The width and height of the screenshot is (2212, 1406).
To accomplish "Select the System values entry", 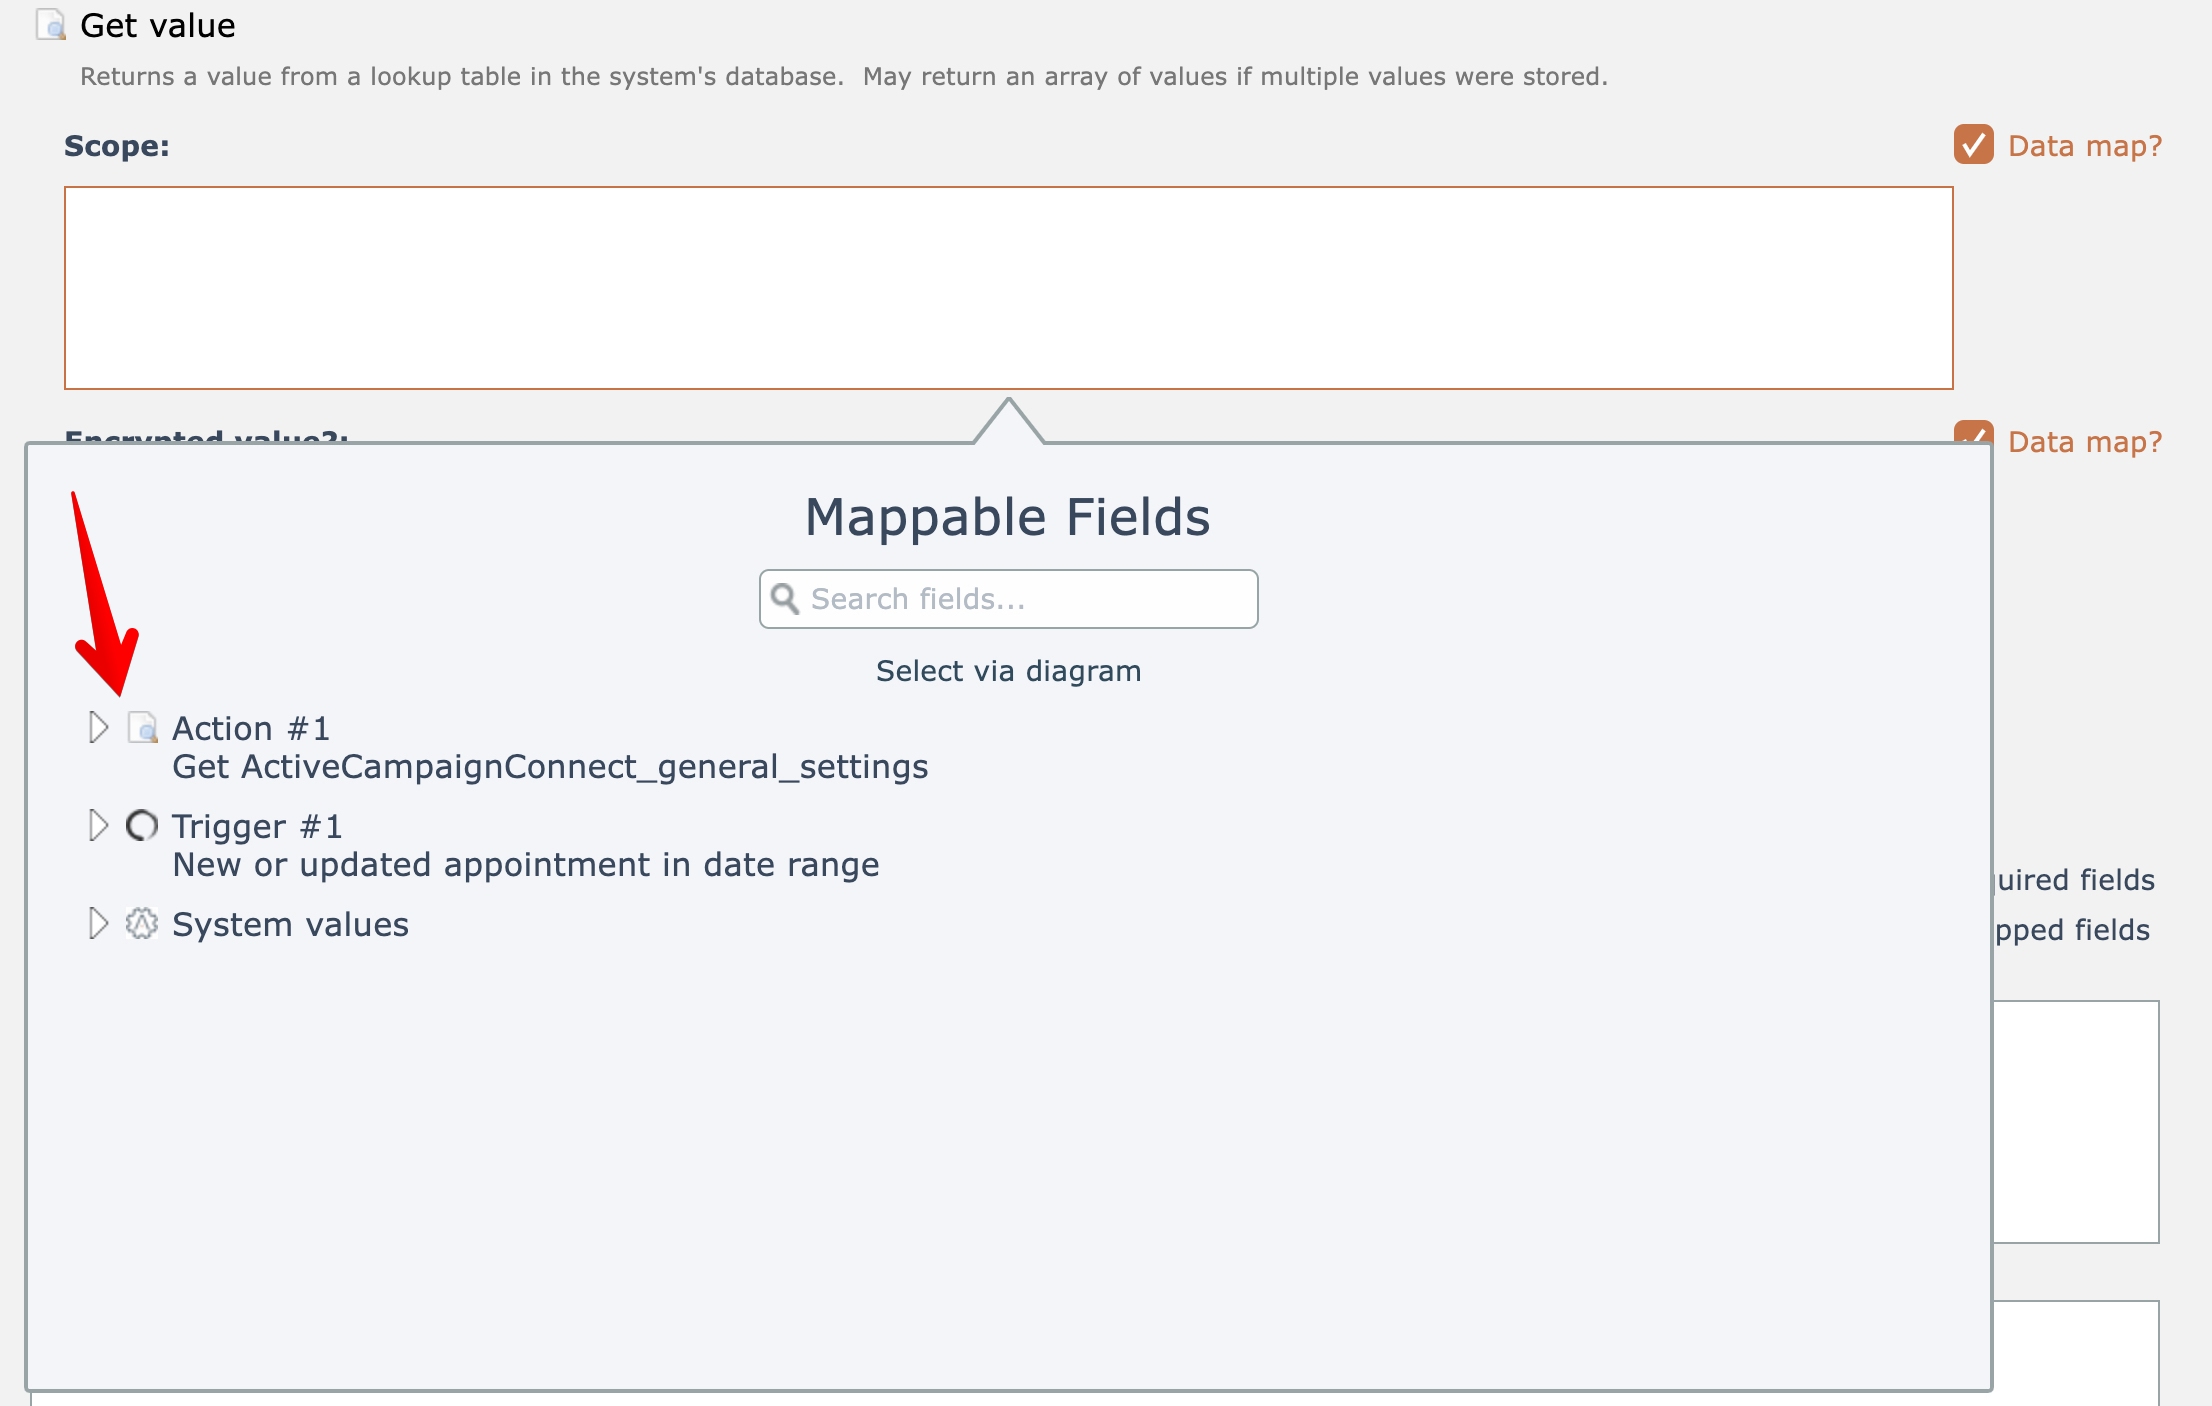I will point(290,925).
